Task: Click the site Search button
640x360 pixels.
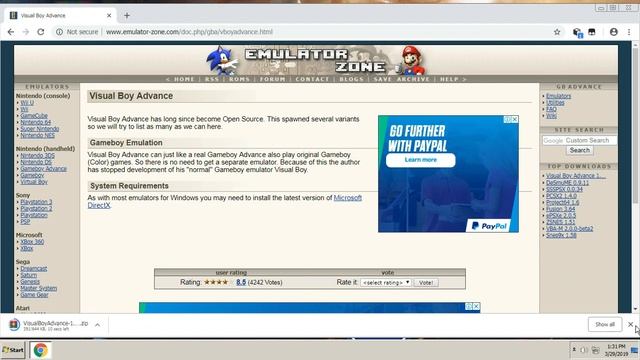Action: [580, 150]
